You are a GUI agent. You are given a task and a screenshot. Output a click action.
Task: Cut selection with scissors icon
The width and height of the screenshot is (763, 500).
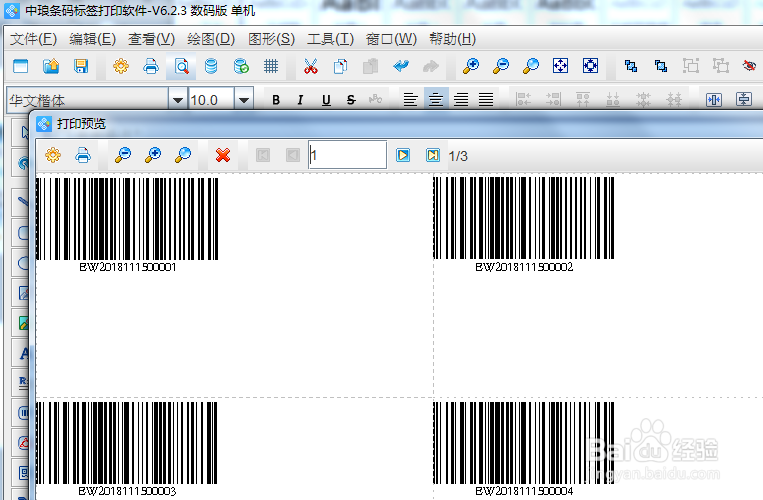tap(310, 66)
